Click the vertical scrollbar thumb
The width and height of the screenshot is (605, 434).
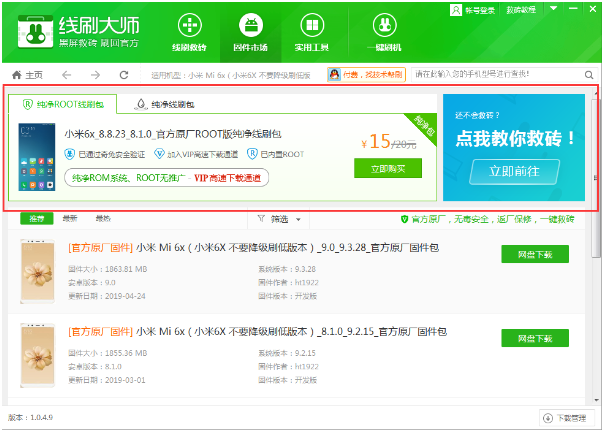(x=596, y=179)
